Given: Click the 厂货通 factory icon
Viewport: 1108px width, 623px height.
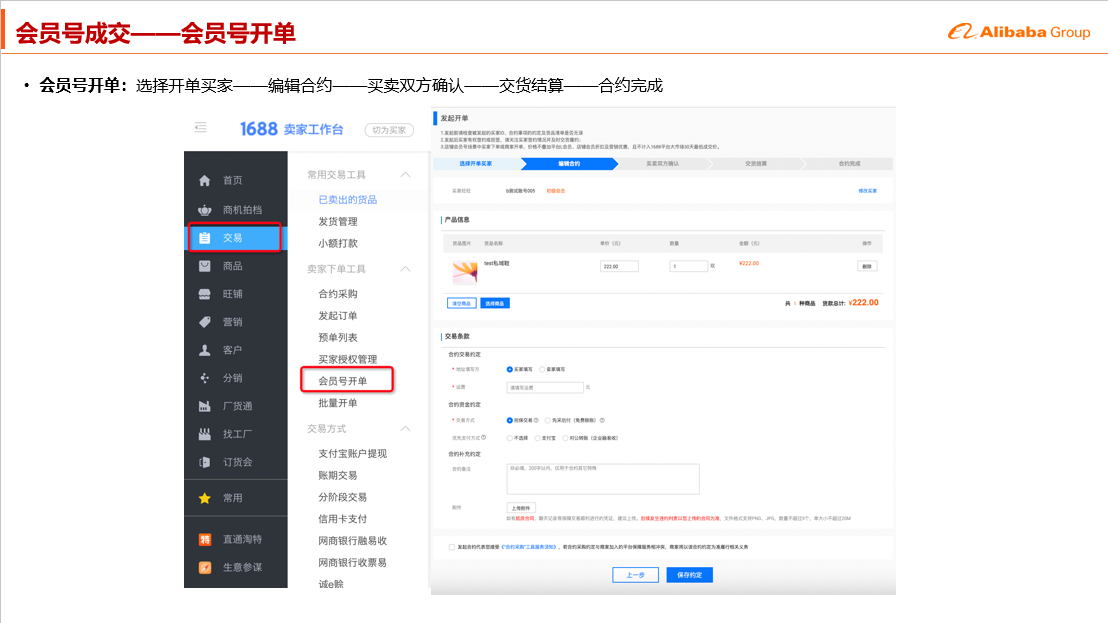Looking at the screenshot, I should click(204, 406).
